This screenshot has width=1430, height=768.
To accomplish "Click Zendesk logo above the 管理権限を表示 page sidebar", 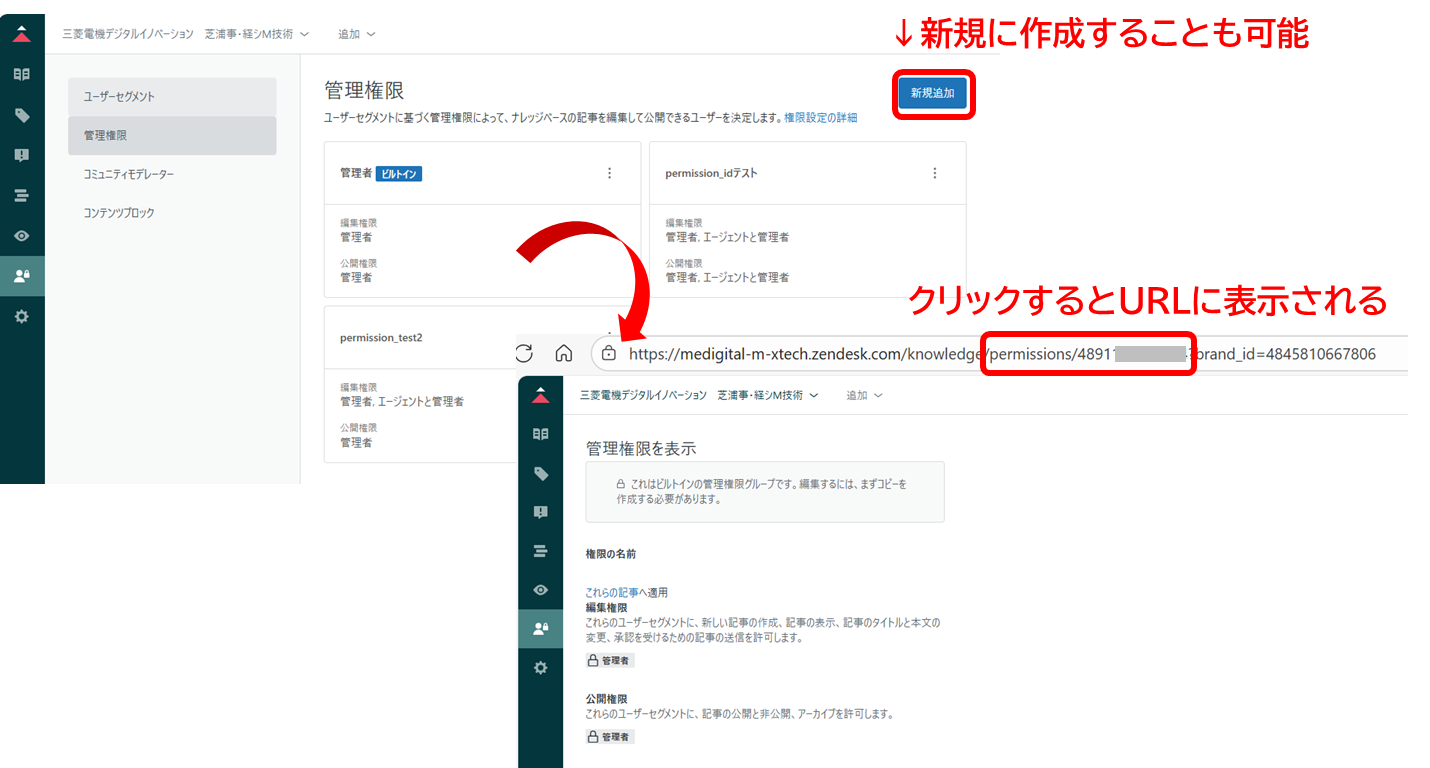I will [x=541, y=396].
